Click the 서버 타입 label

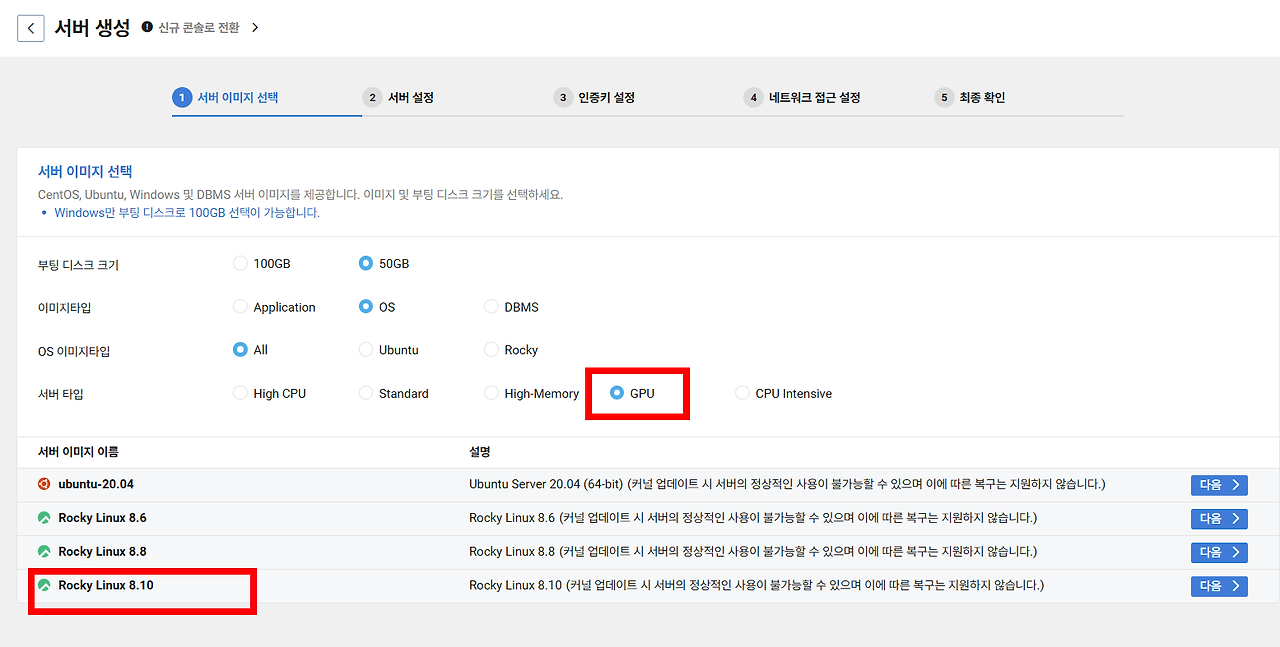click(x=60, y=394)
